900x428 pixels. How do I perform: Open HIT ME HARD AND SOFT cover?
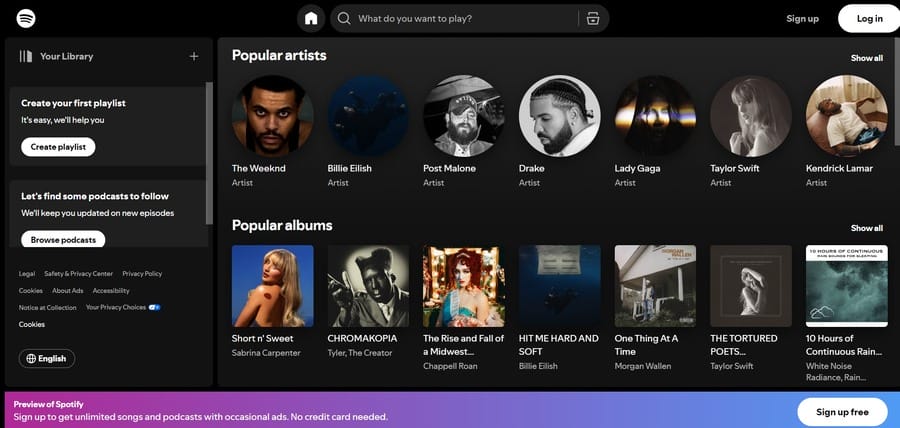click(560, 286)
